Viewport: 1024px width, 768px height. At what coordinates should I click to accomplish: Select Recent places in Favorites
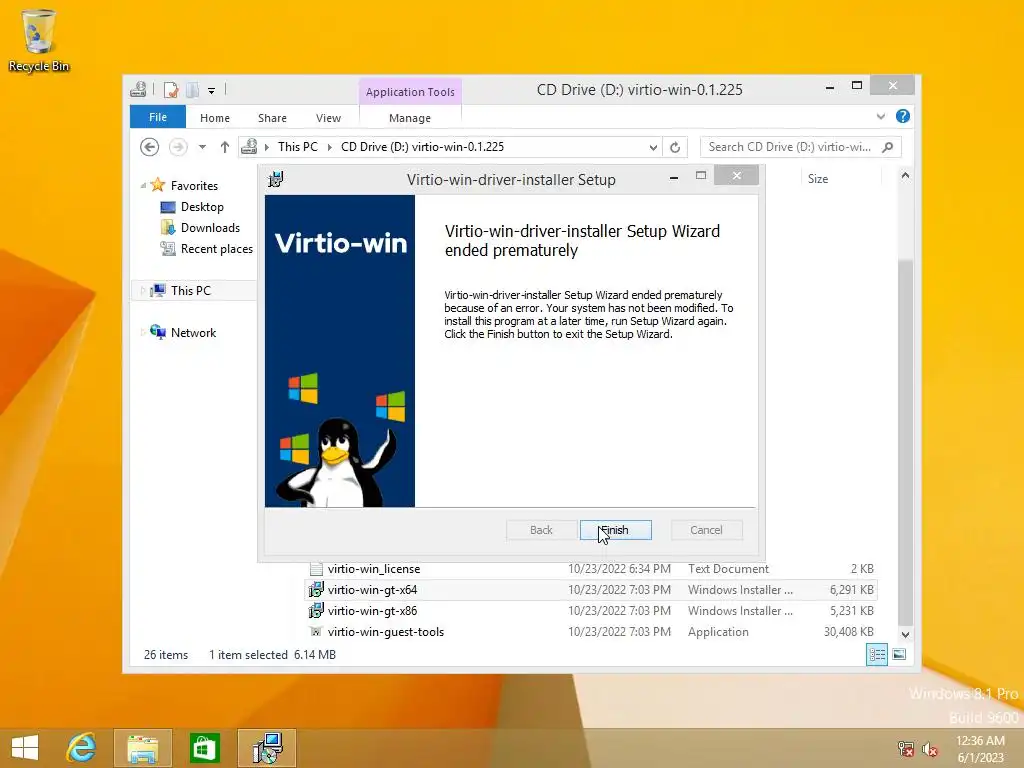click(216, 249)
